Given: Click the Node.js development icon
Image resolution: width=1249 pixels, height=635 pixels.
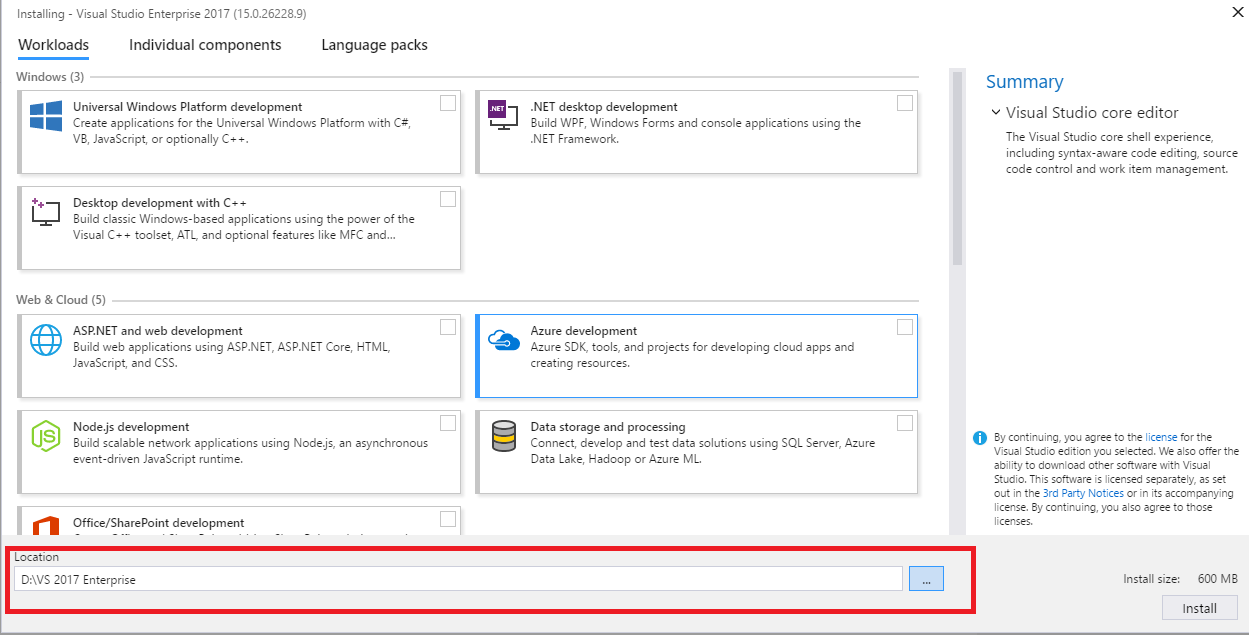Looking at the screenshot, I should (45, 436).
